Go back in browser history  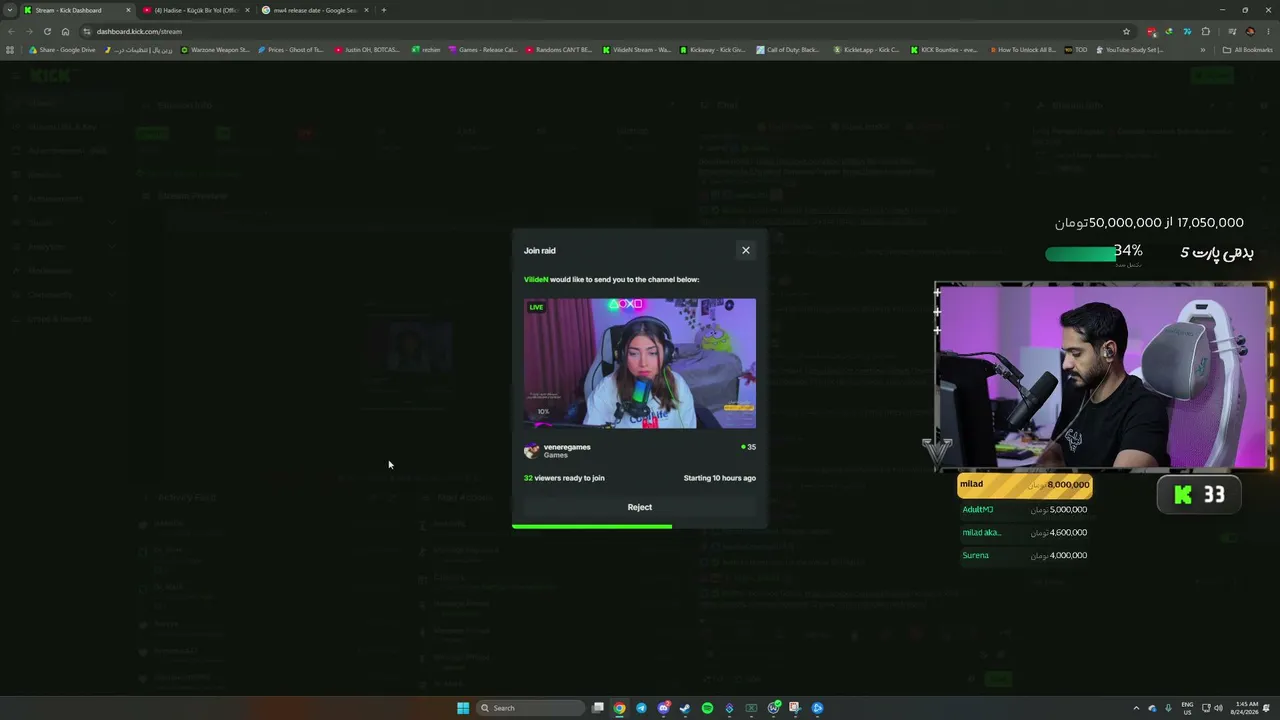click(11, 31)
